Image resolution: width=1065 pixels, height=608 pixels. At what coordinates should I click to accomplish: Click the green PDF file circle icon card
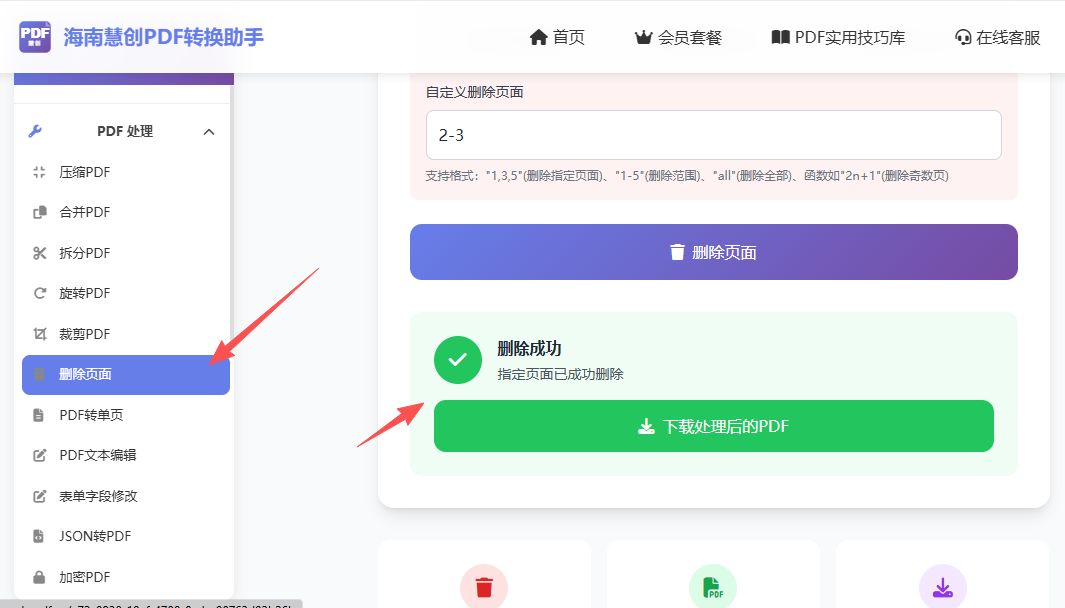point(712,588)
